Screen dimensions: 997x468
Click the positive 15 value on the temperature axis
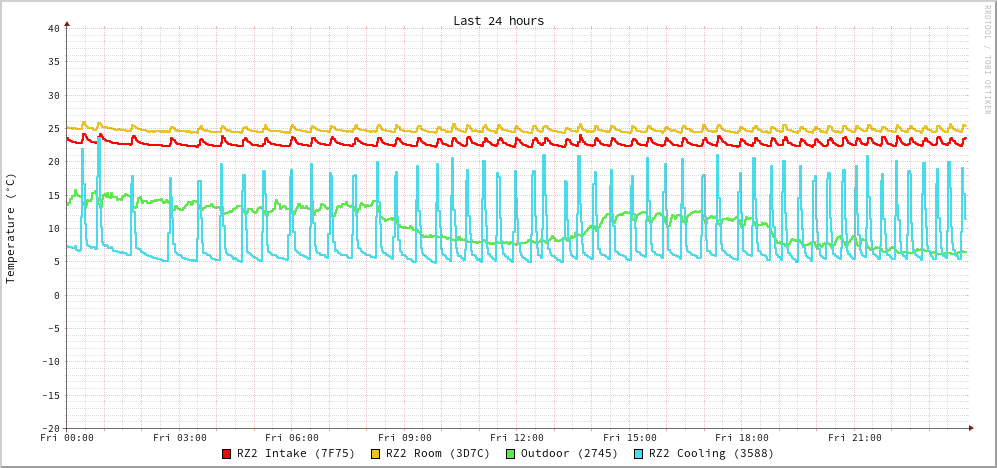click(x=53, y=195)
